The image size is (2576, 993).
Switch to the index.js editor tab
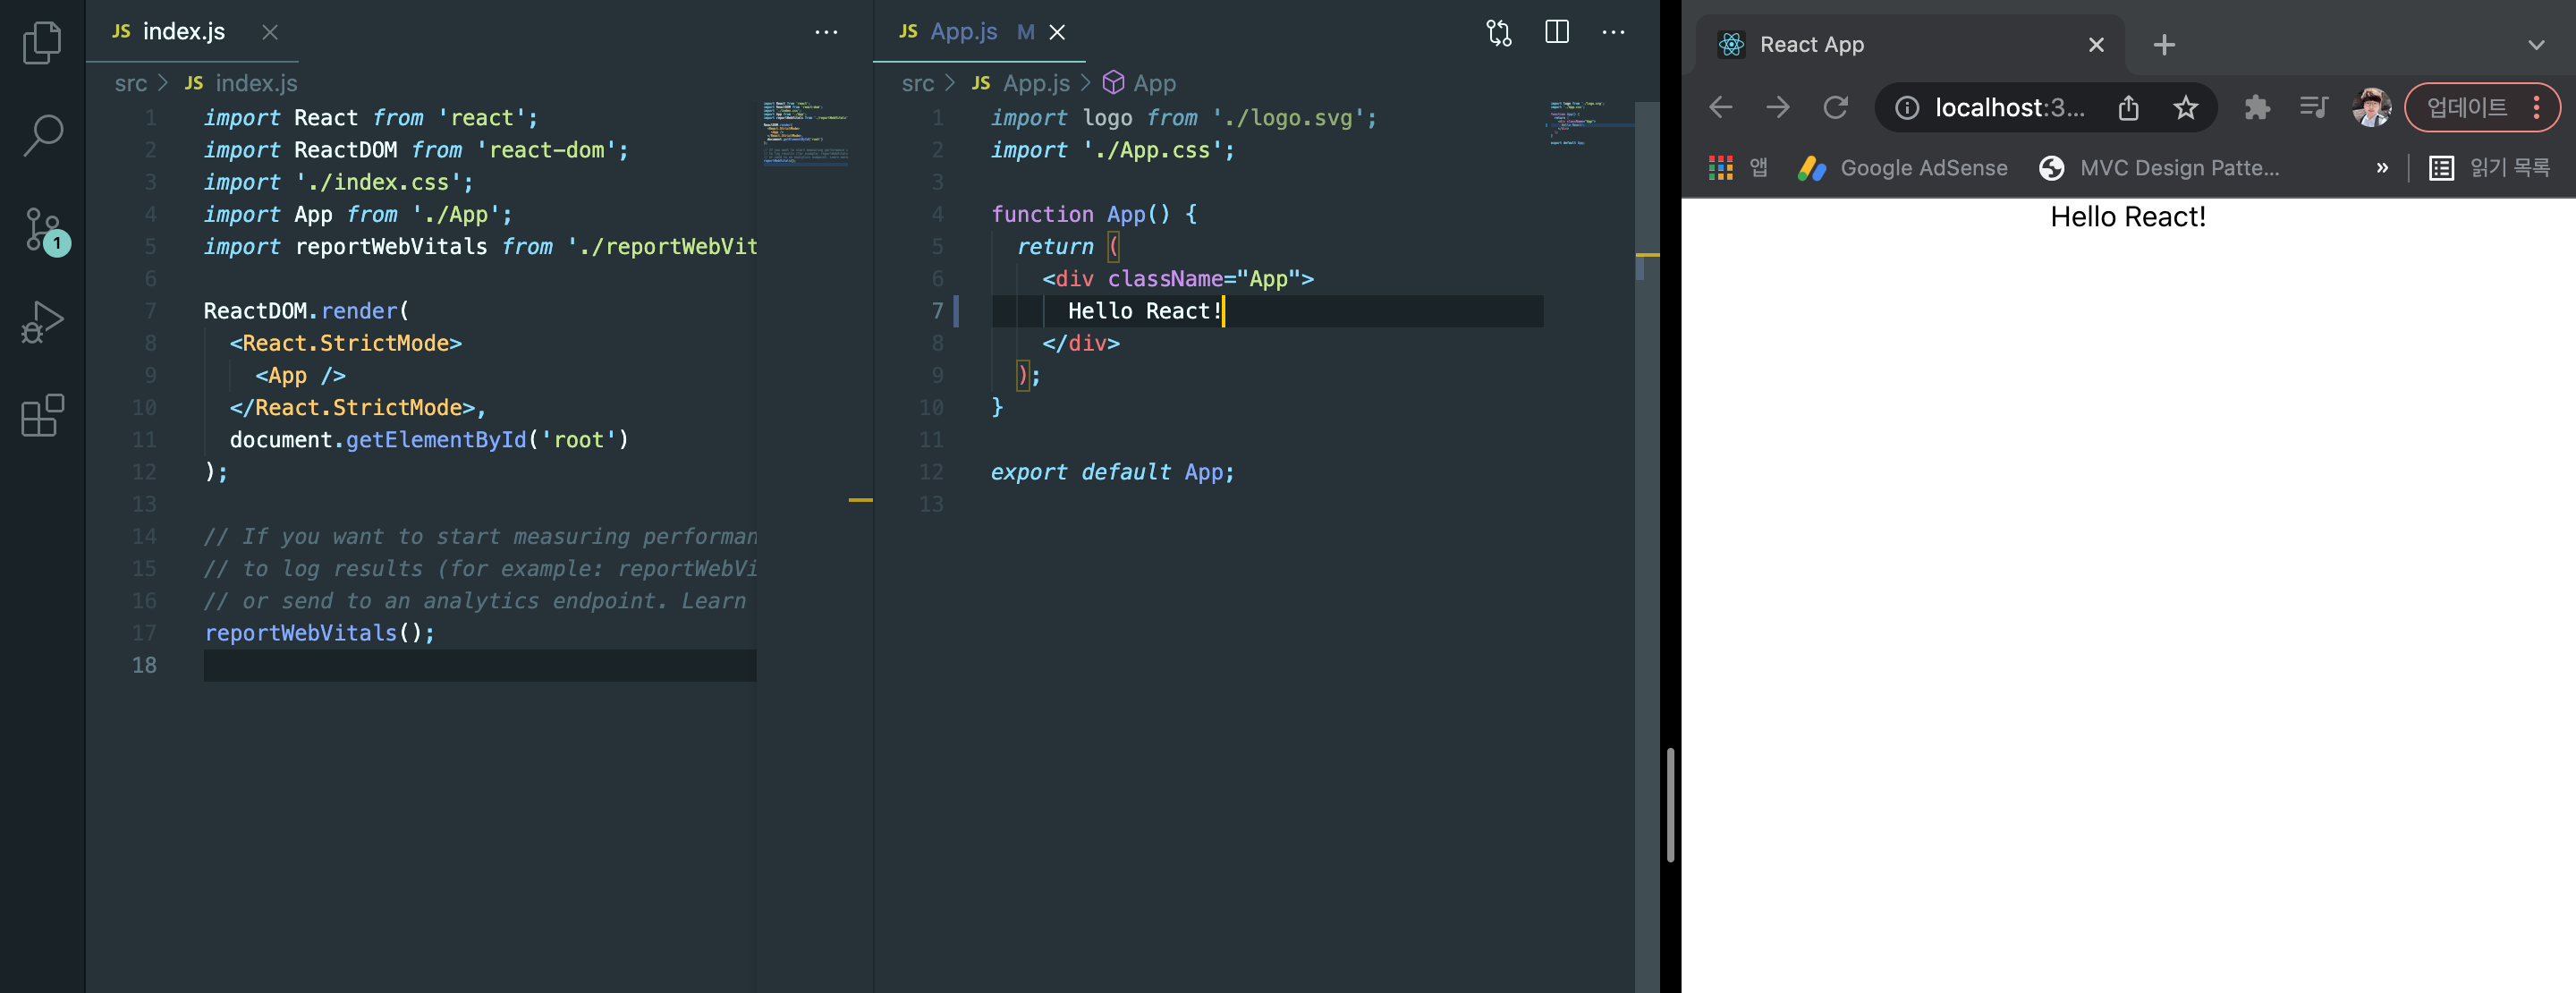click(x=183, y=32)
